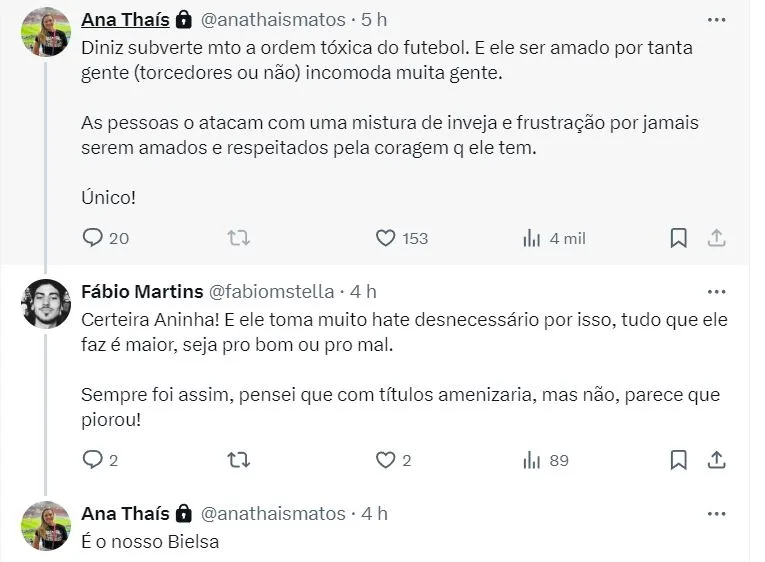Share Ana Thaís's first tweet
Screen dimensions: 765x562
(x=716, y=238)
